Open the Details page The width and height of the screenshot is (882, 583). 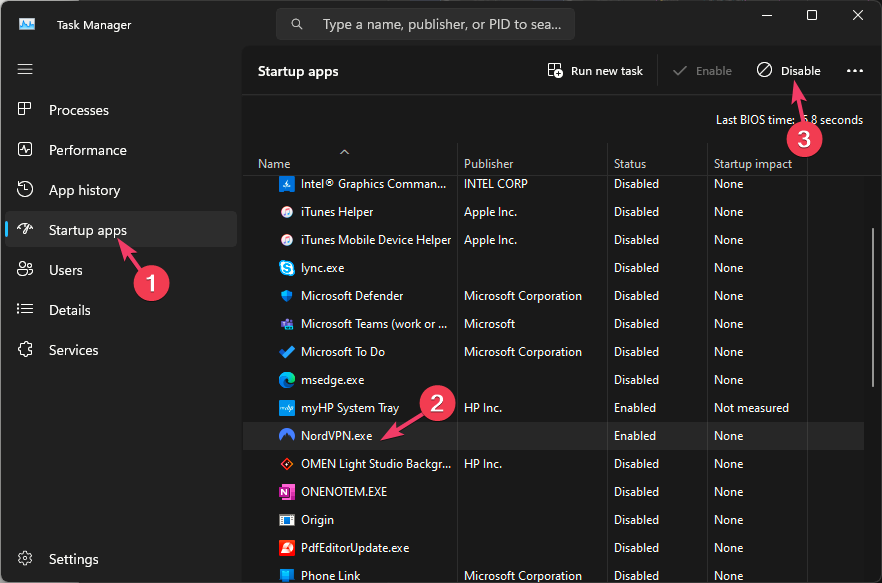click(121, 310)
